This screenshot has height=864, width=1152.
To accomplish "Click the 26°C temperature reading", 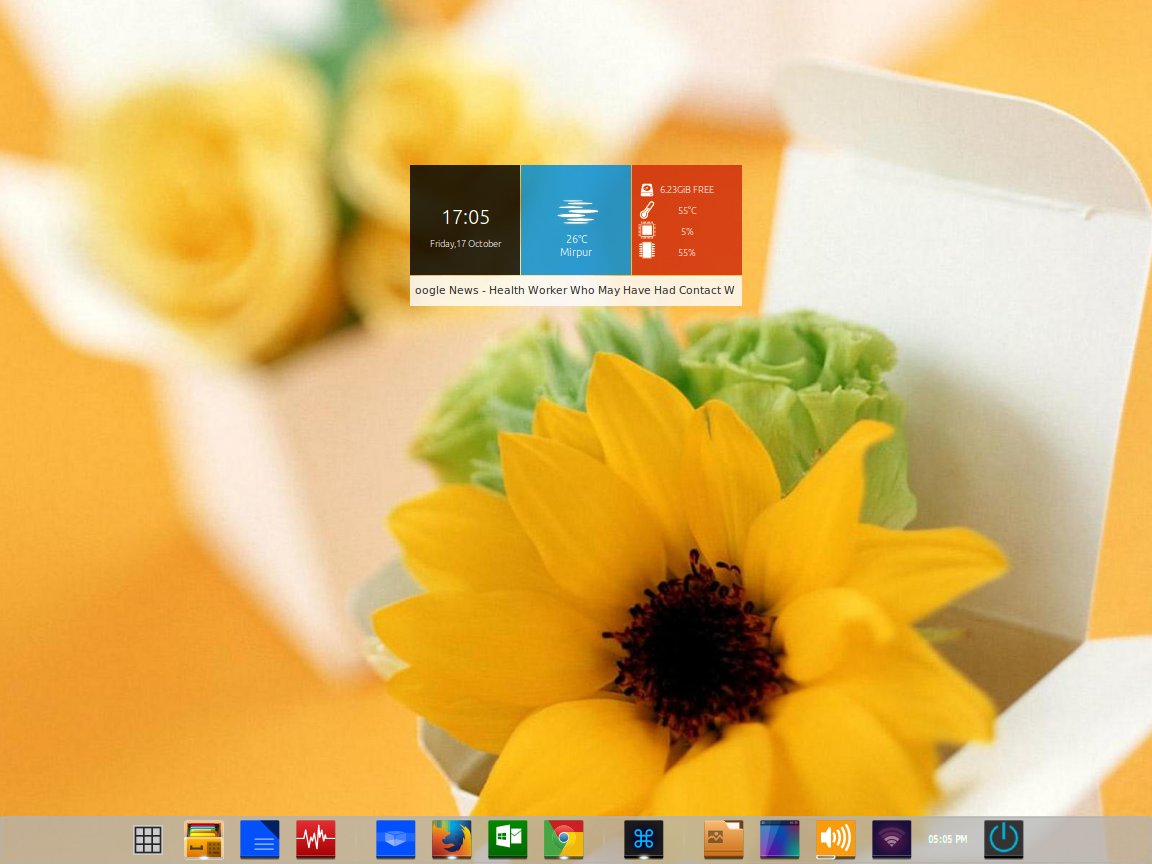I will point(577,239).
